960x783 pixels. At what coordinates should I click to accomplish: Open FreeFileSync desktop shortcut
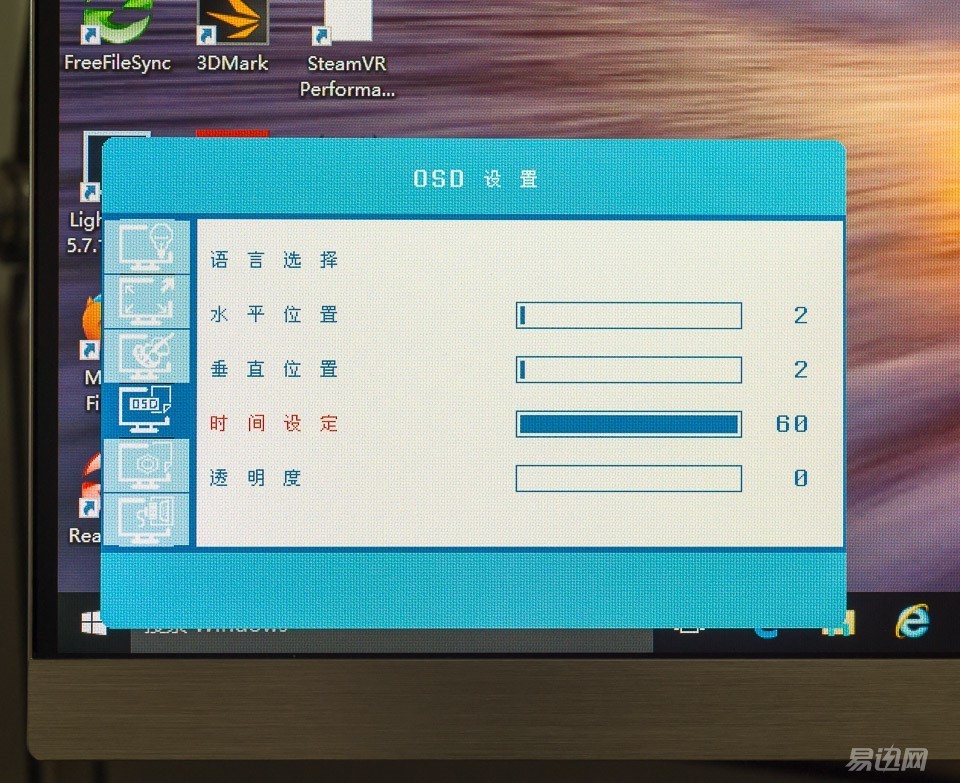click(117, 37)
